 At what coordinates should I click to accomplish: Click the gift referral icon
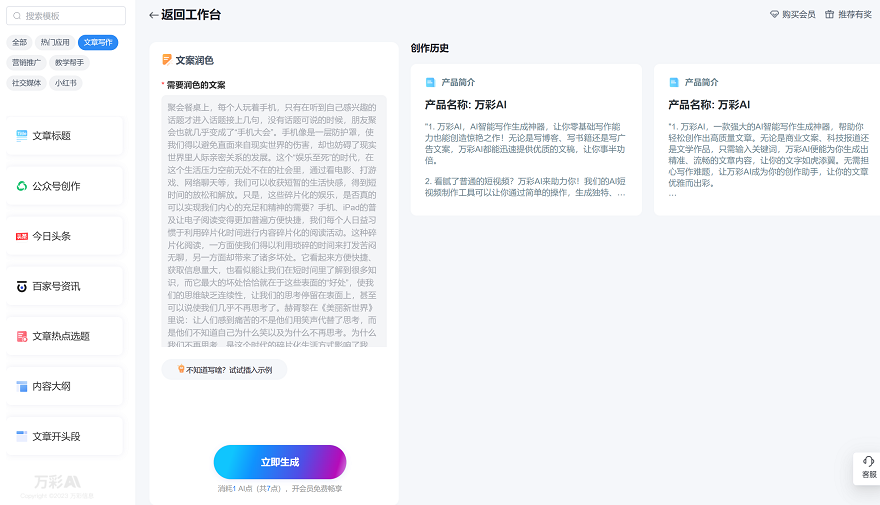click(829, 15)
